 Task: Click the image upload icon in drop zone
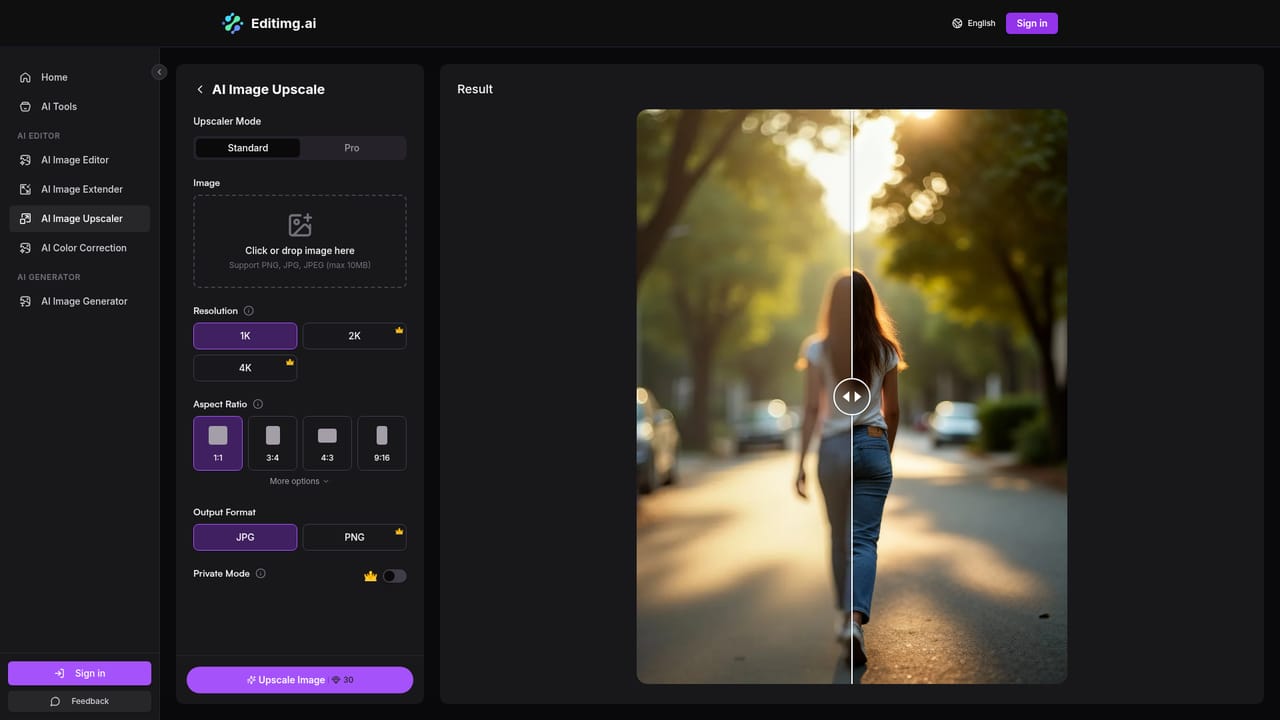click(300, 225)
